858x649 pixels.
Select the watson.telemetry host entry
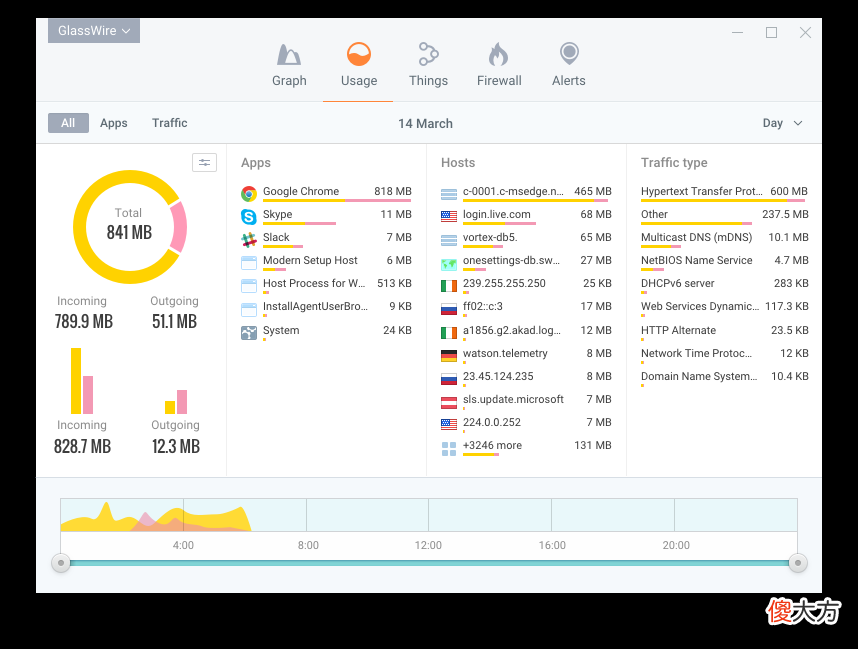[526, 356]
